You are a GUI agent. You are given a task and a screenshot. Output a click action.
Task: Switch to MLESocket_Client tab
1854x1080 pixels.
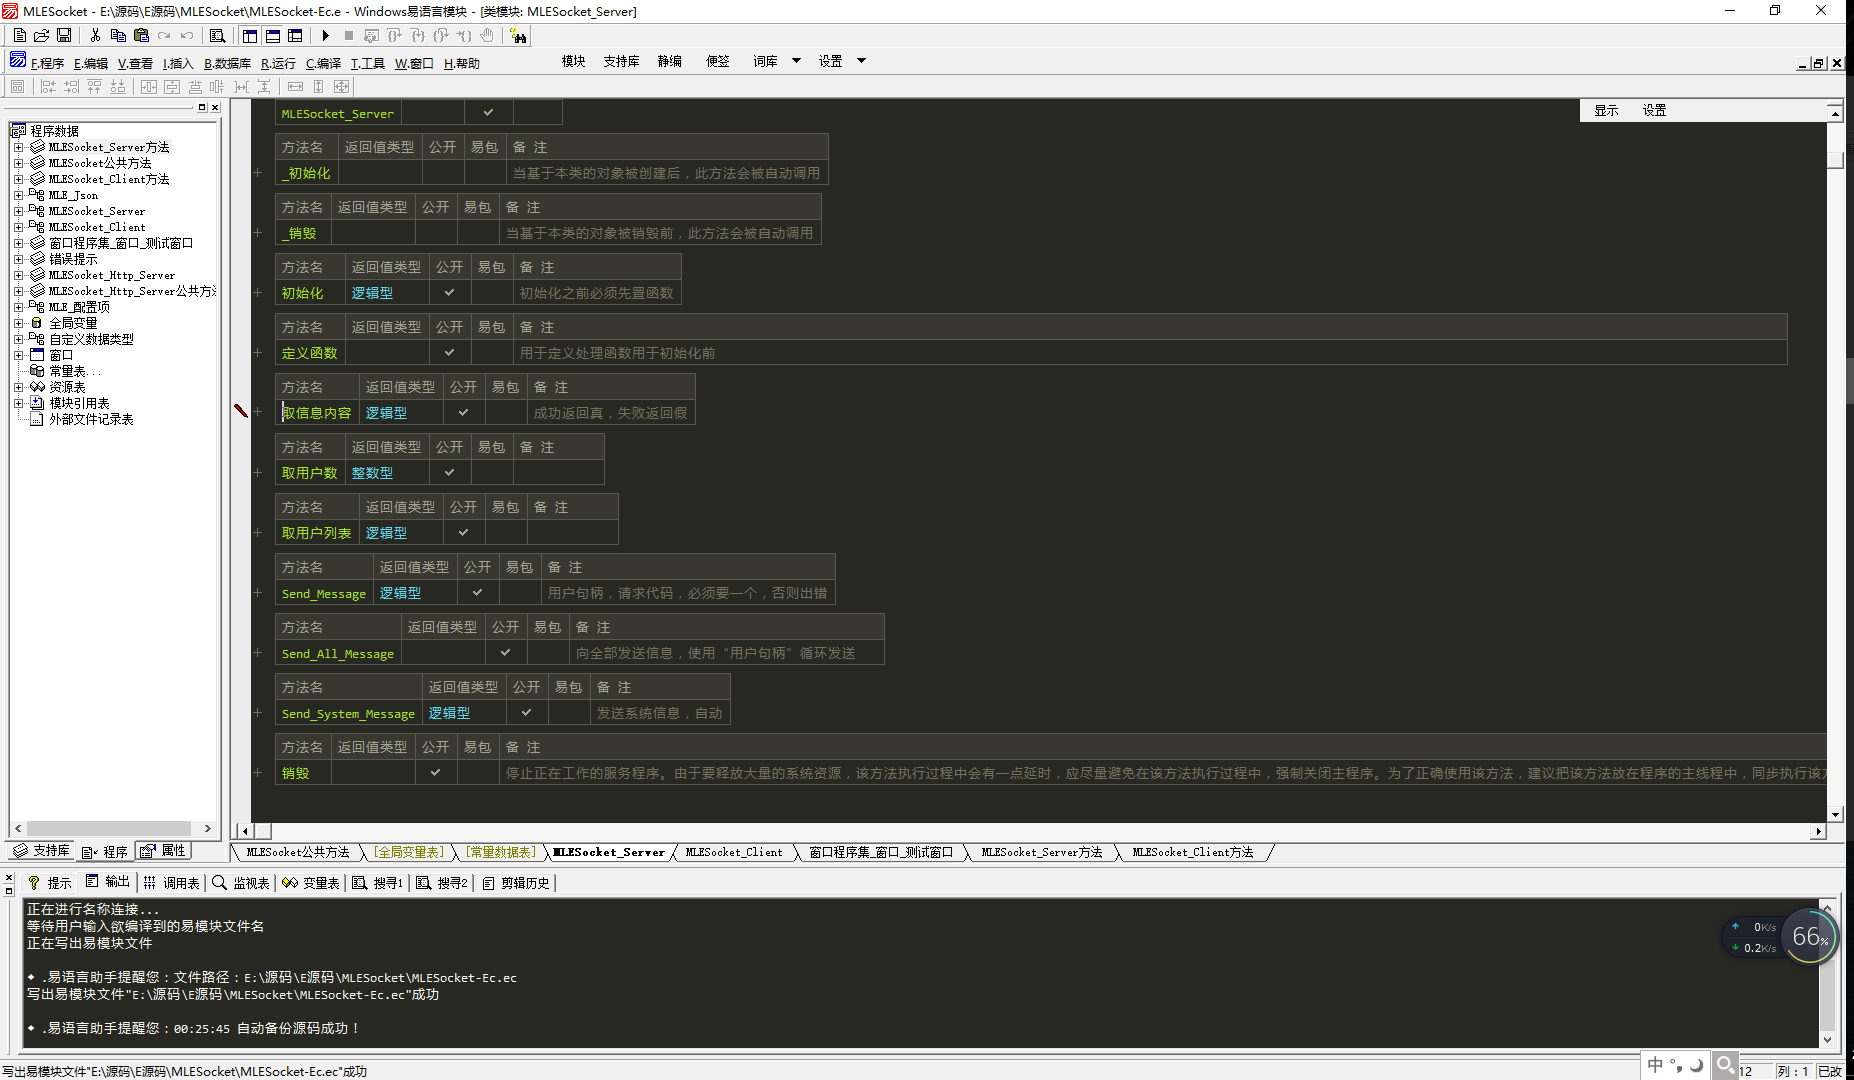(x=733, y=852)
